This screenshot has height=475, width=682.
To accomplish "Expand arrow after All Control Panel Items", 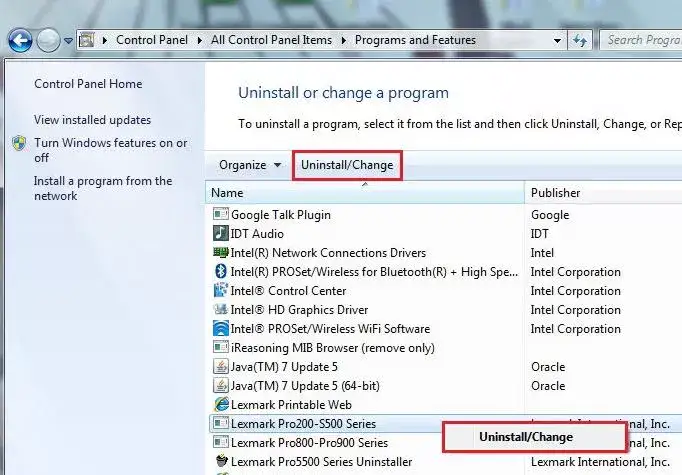I will (x=344, y=40).
